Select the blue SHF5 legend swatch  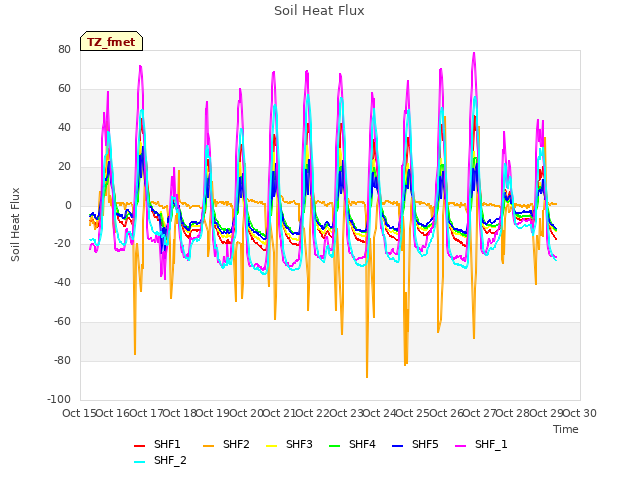[398, 446]
